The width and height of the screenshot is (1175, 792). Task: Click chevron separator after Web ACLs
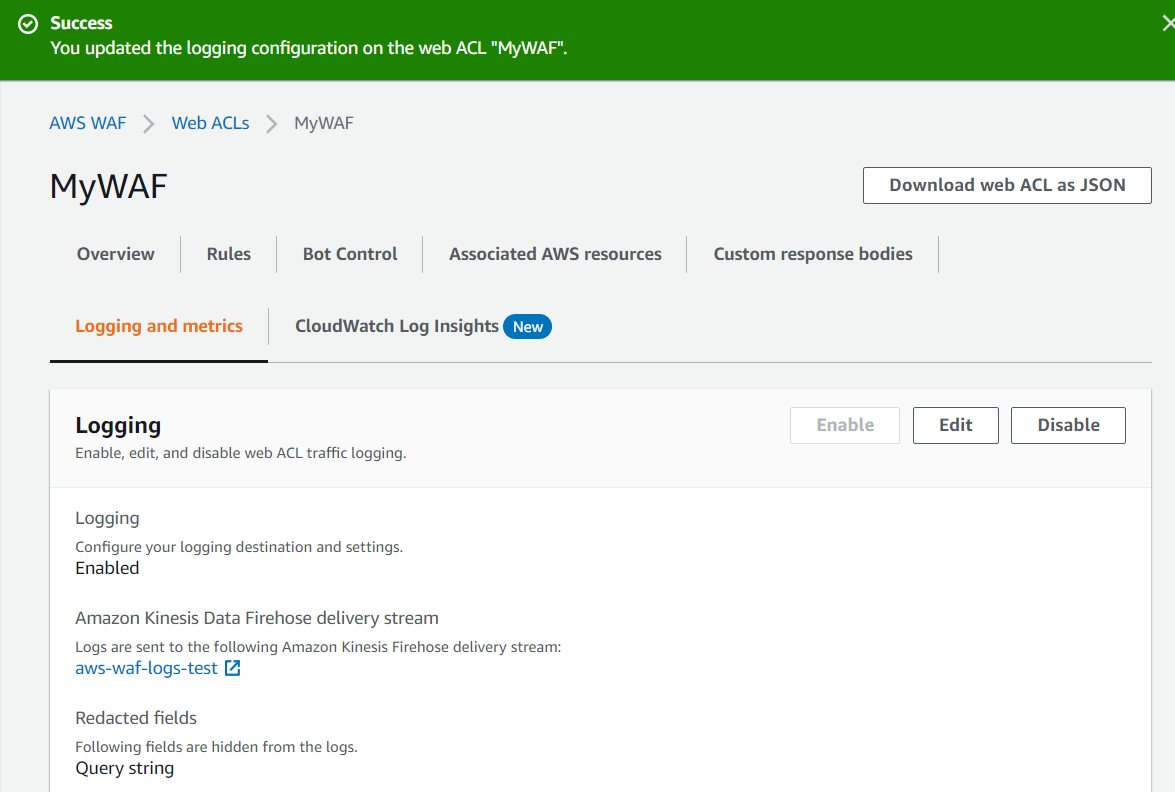click(271, 124)
